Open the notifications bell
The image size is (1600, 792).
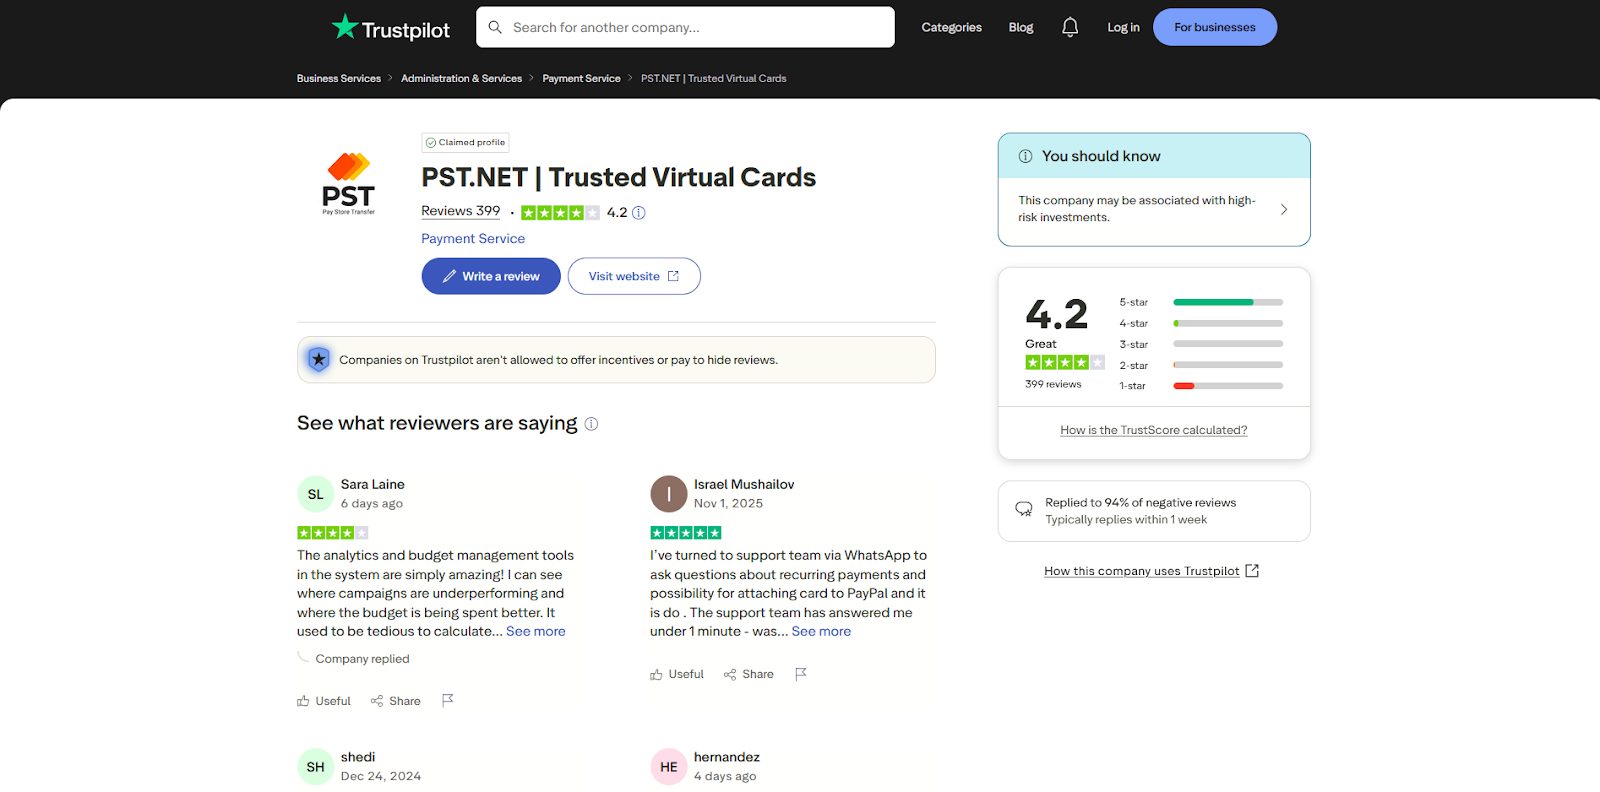1069,27
